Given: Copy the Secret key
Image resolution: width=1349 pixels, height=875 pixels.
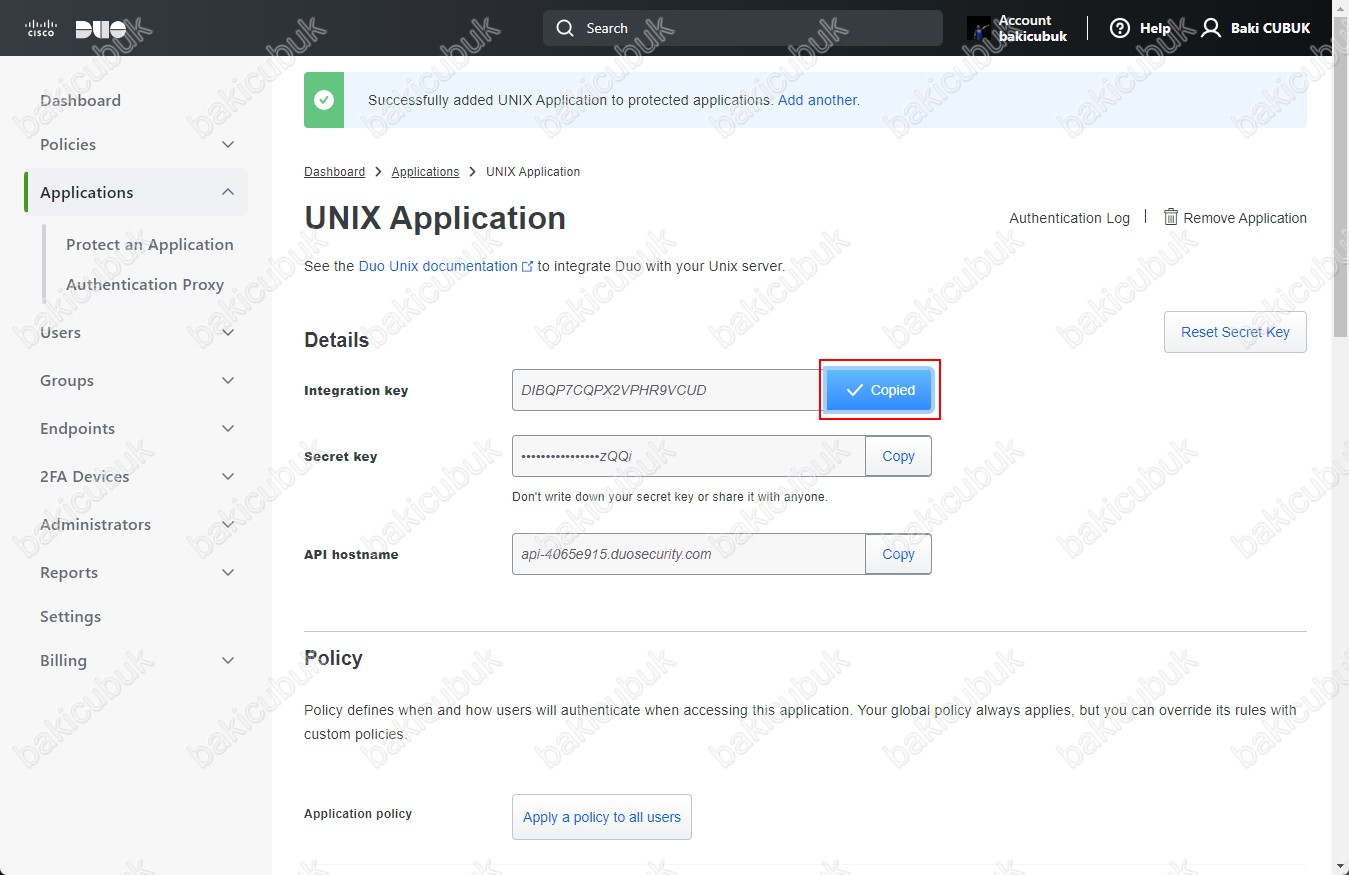Looking at the screenshot, I should tap(898, 456).
